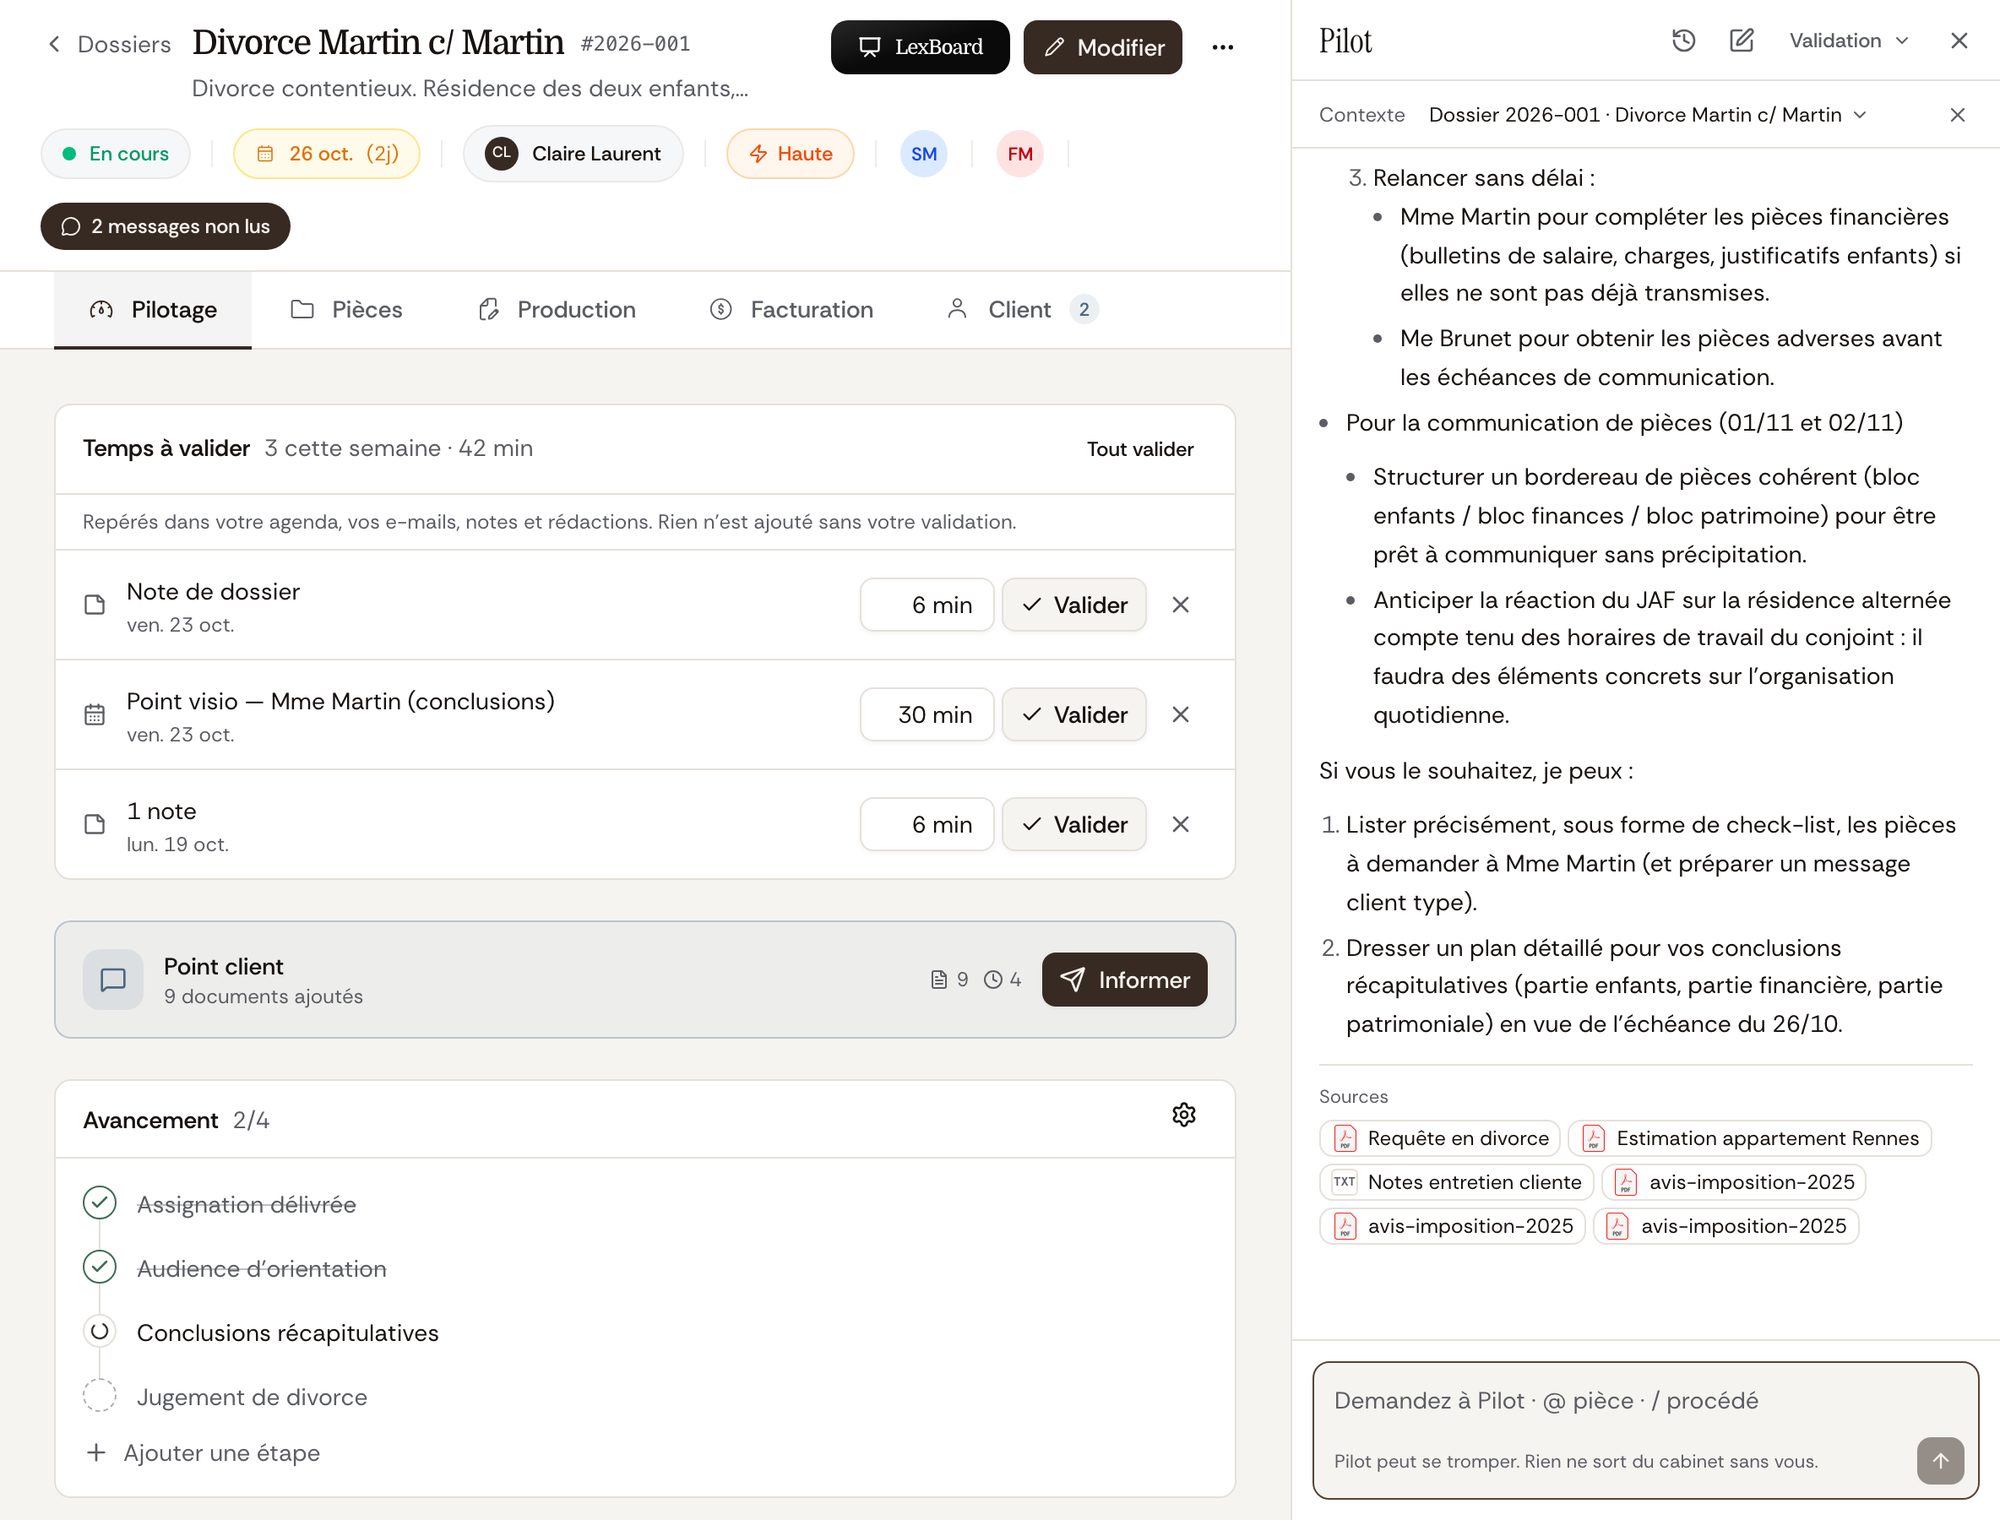The height and width of the screenshot is (1520, 2000).
Task: Send the message to Pilot
Action: tap(1940, 1461)
